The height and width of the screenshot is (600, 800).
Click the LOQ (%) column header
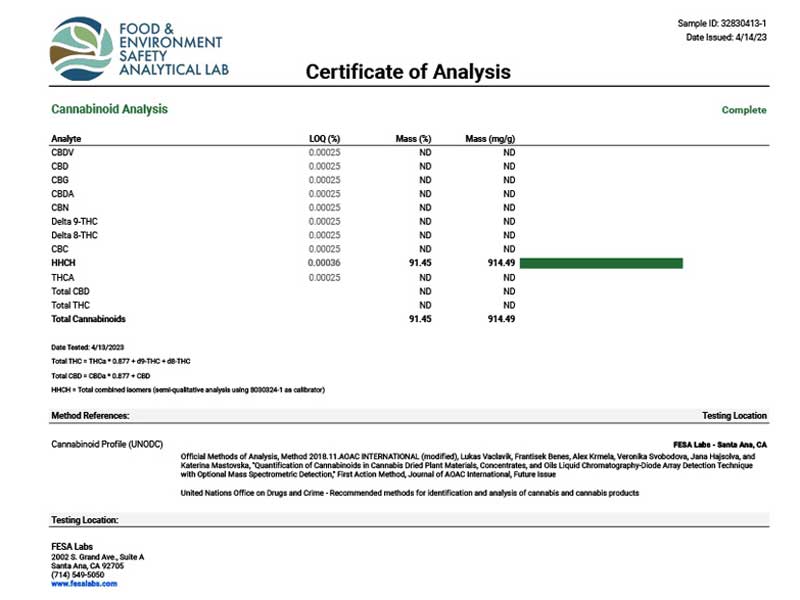[325, 138]
